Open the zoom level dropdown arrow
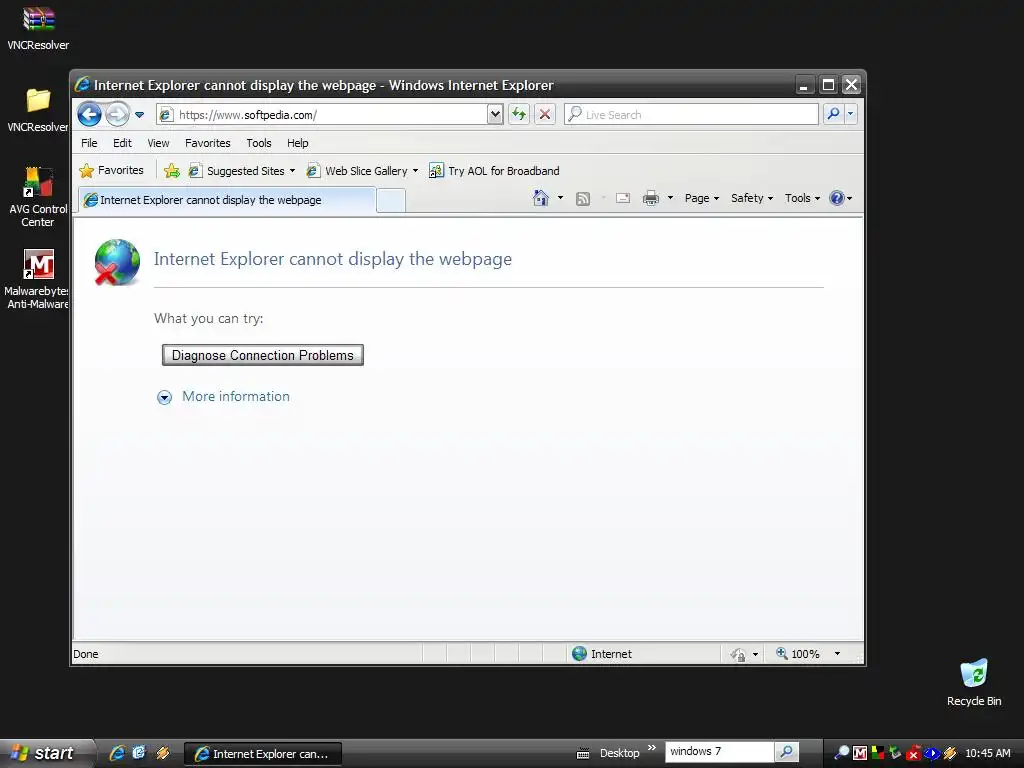Screen dimensions: 1024x768 837,654
